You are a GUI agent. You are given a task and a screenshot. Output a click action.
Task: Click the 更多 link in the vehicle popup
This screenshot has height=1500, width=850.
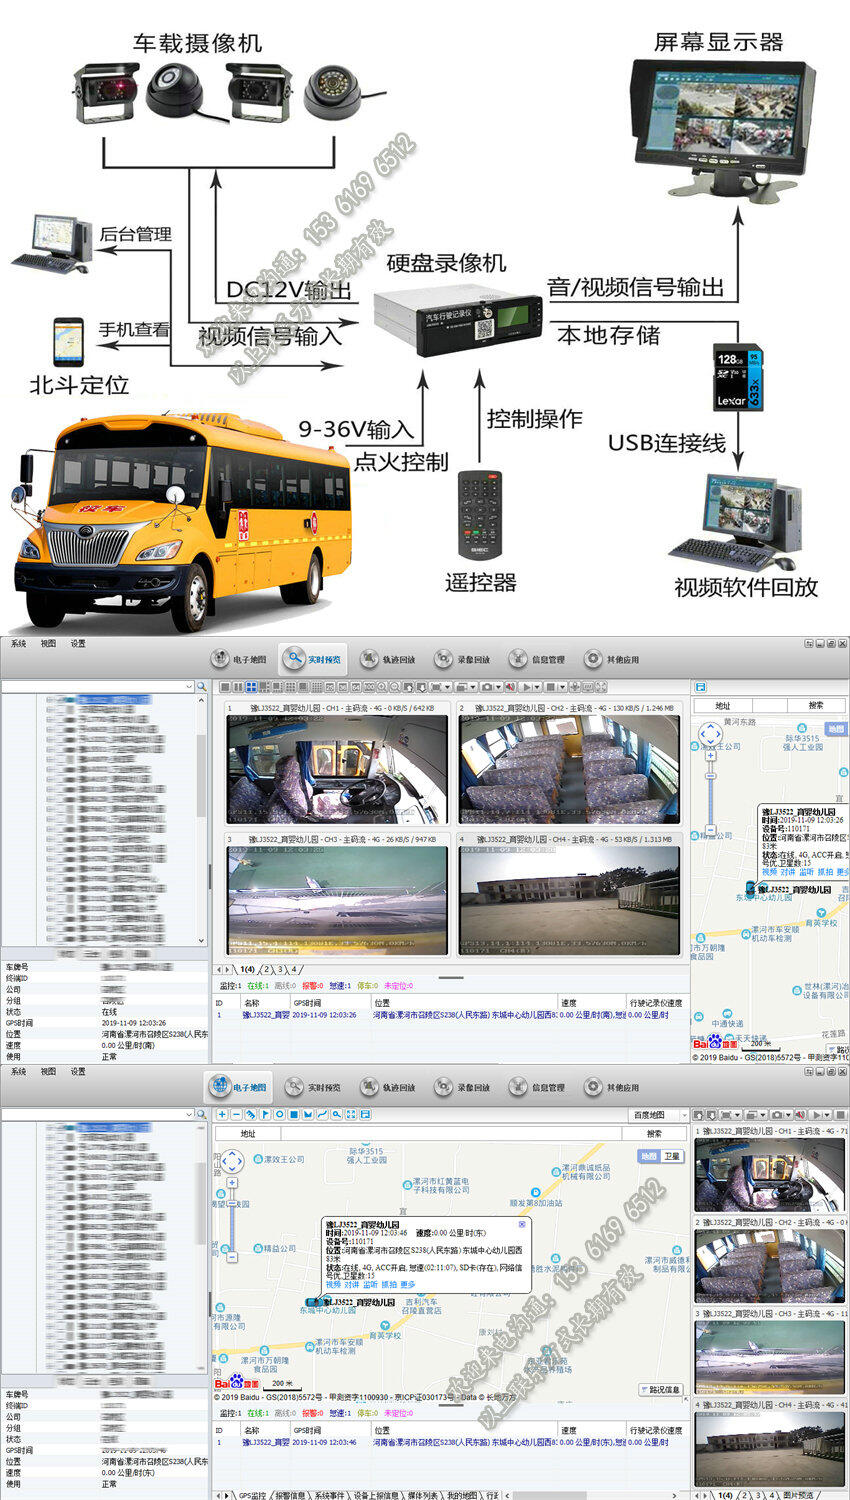pos(408,1285)
